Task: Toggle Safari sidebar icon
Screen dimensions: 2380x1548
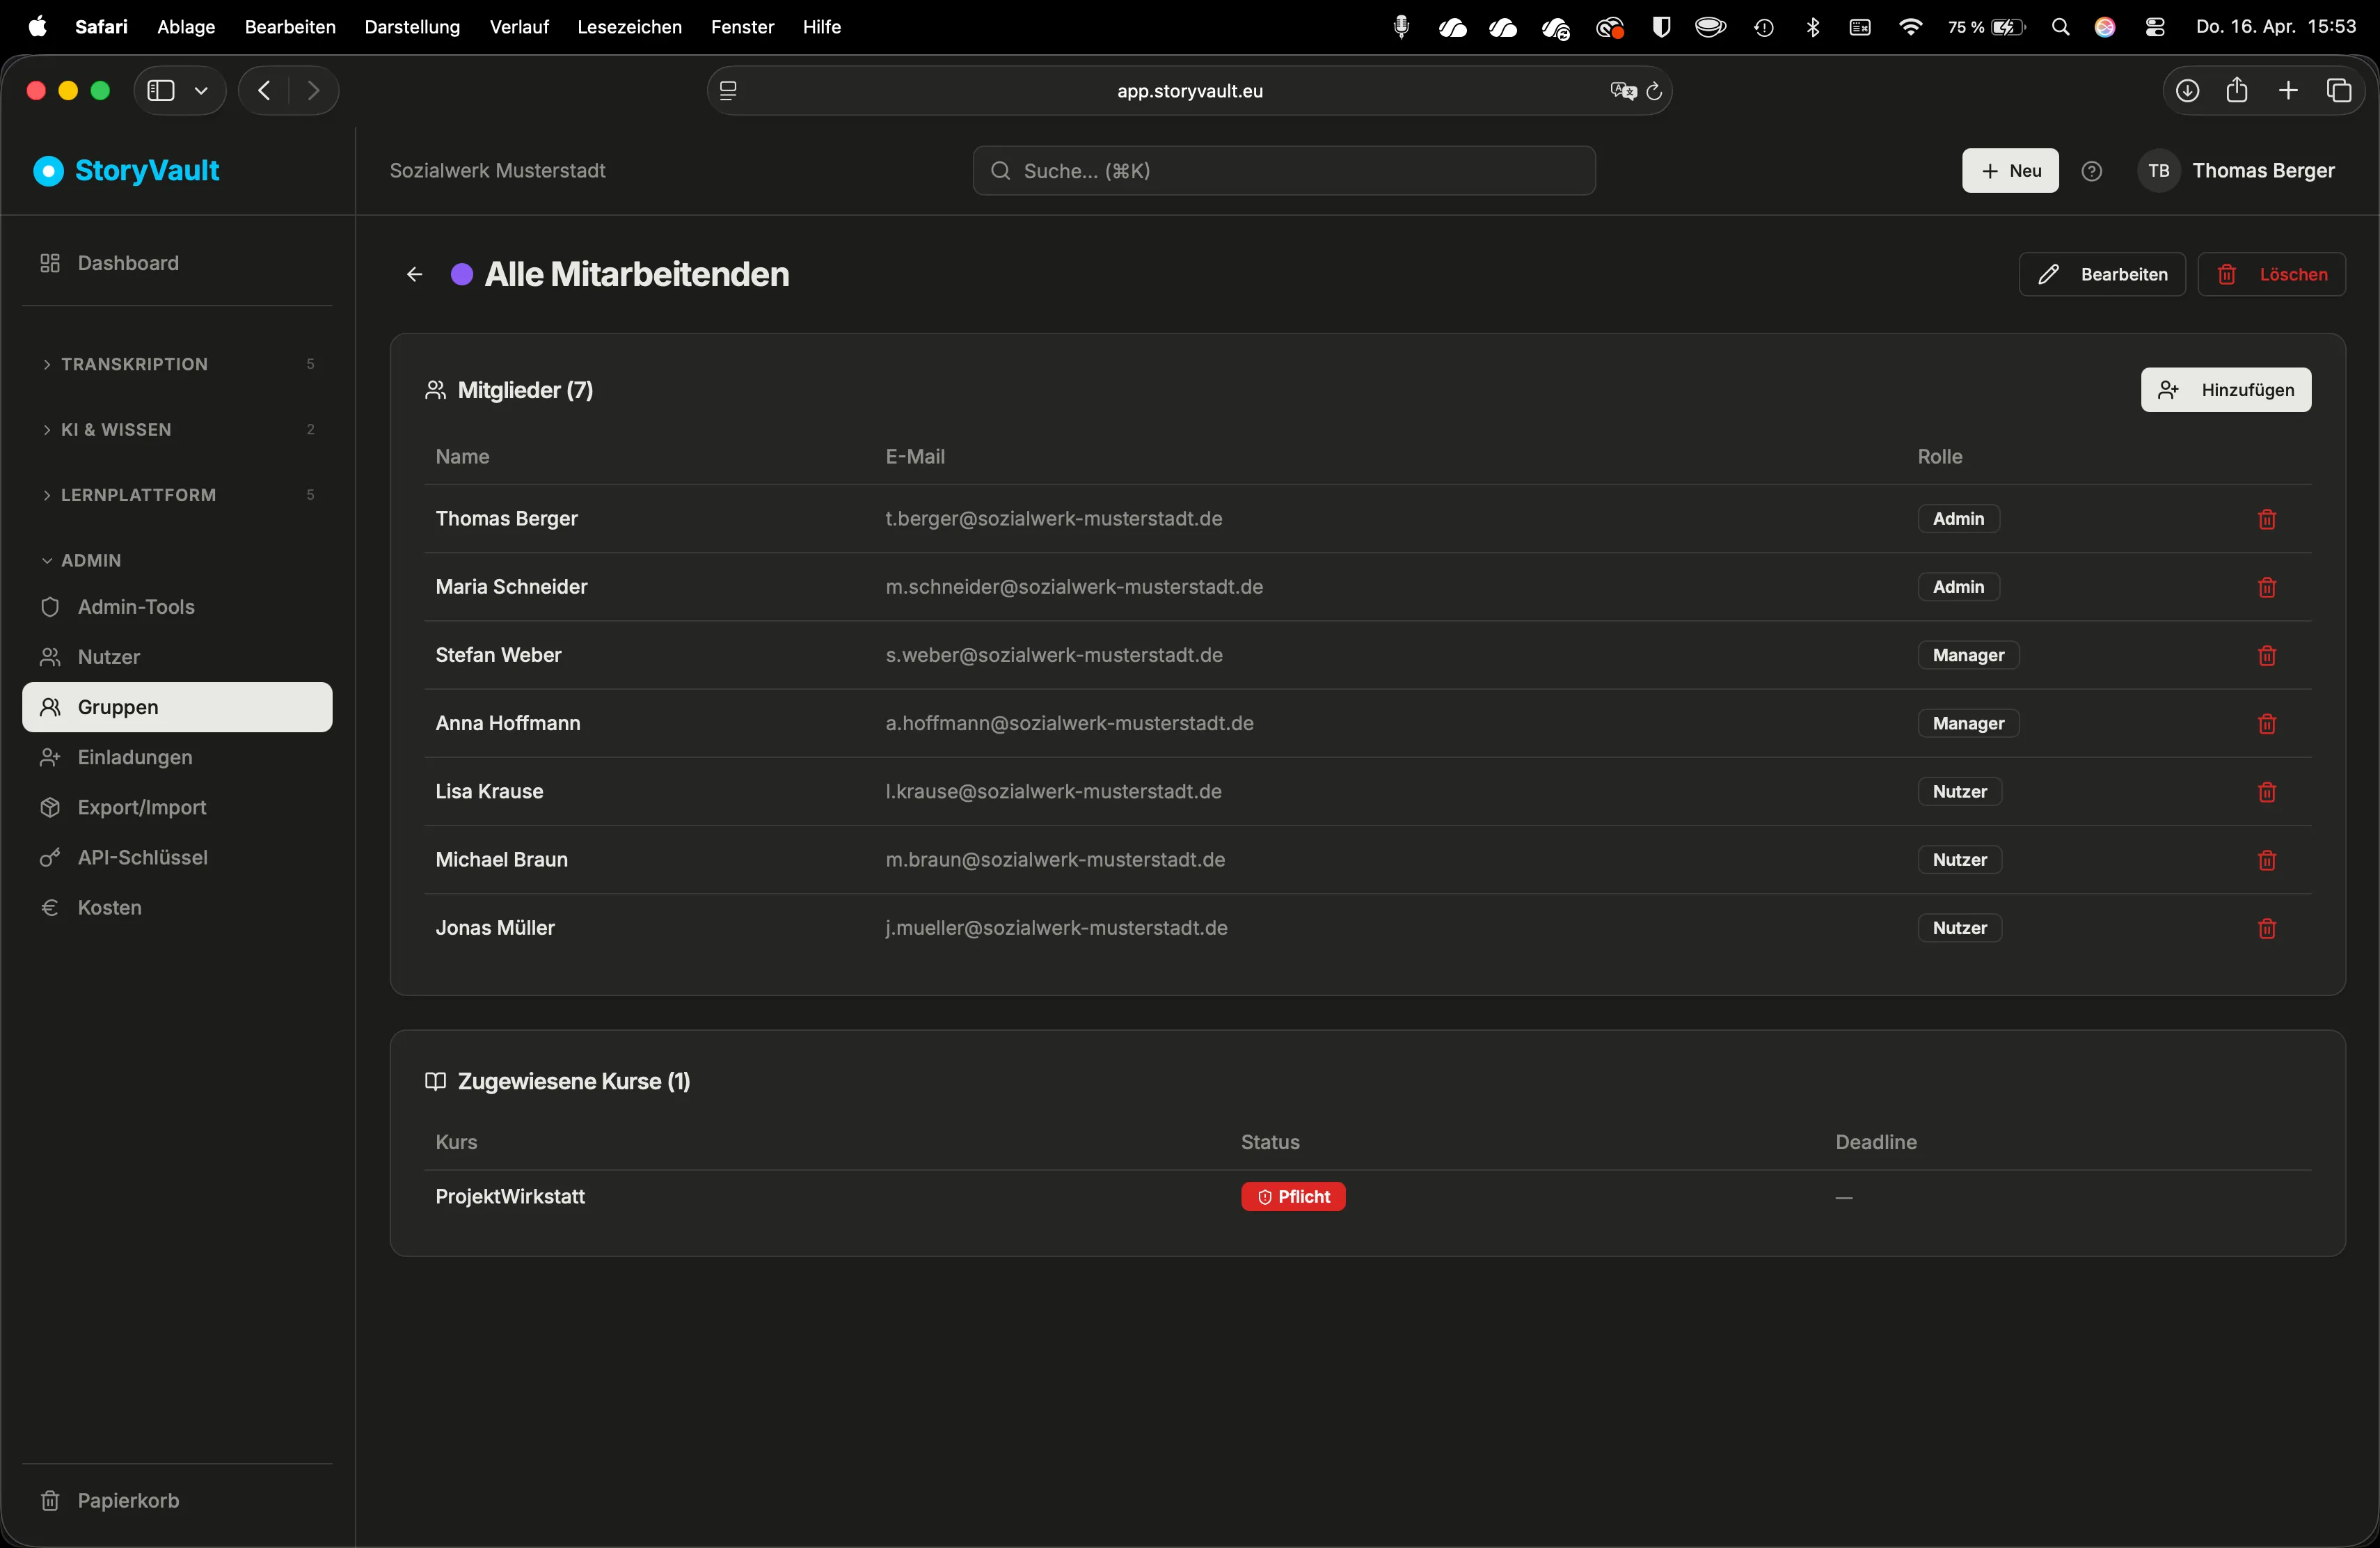Action: pos(161,91)
